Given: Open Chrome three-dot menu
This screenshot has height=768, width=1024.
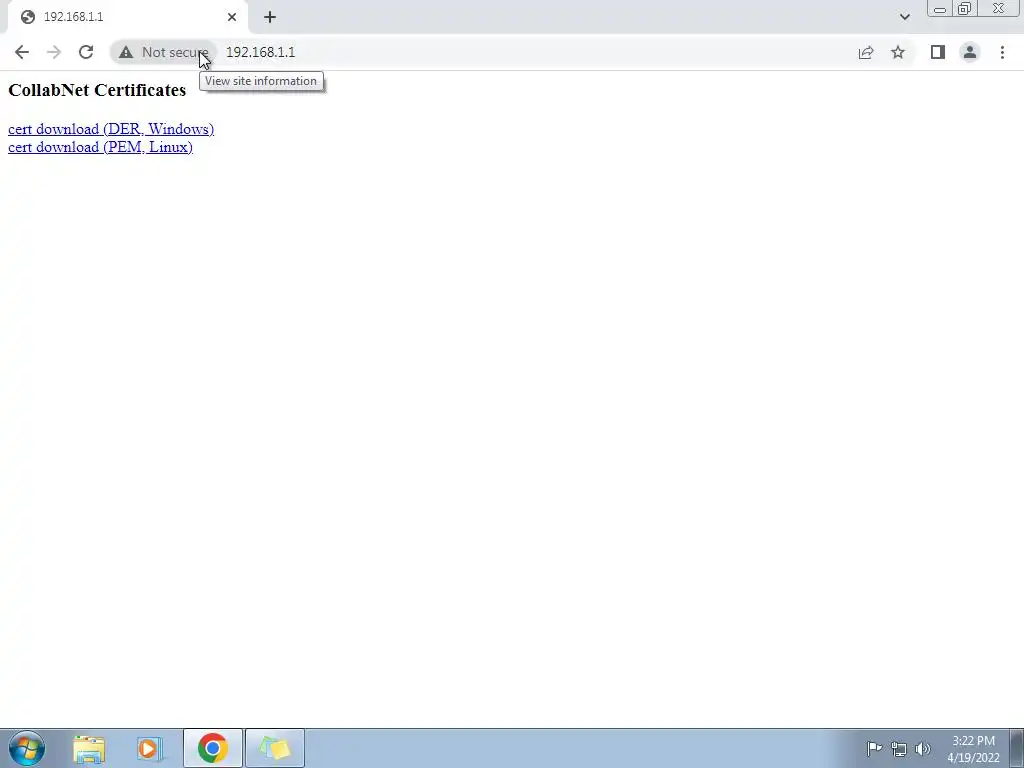Looking at the screenshot, I should pos(1002,52).
